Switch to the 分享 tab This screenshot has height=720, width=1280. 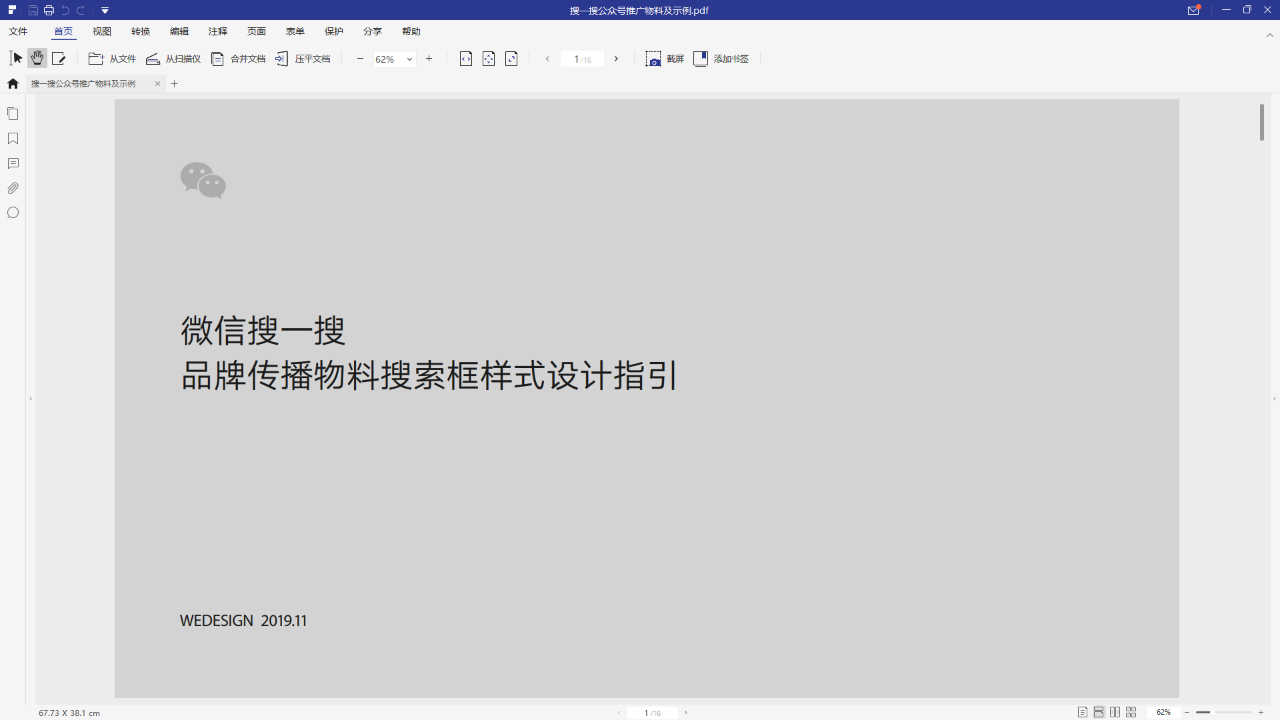pos(372,32)
